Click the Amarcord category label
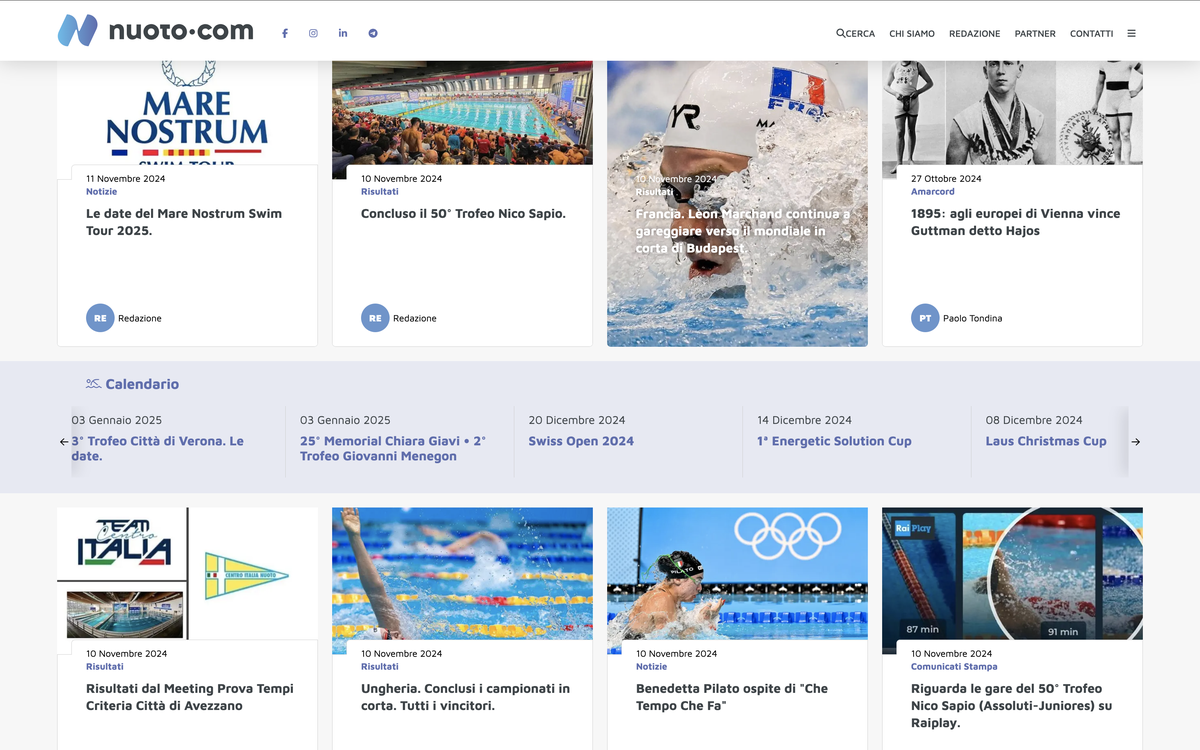Viewport: 1200px width, 750px height. [933, 192]
